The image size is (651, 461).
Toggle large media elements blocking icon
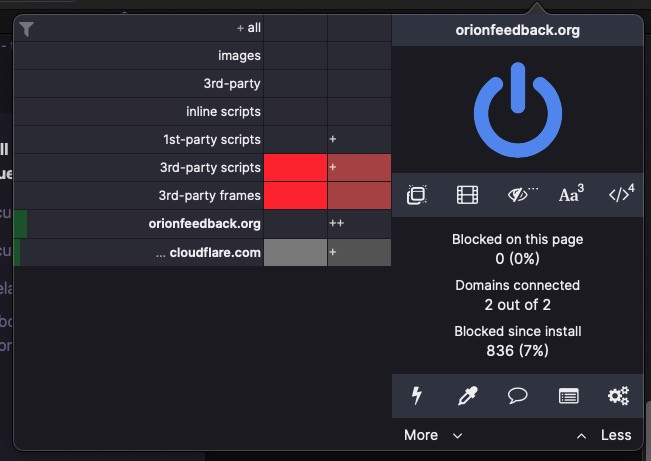467,195
